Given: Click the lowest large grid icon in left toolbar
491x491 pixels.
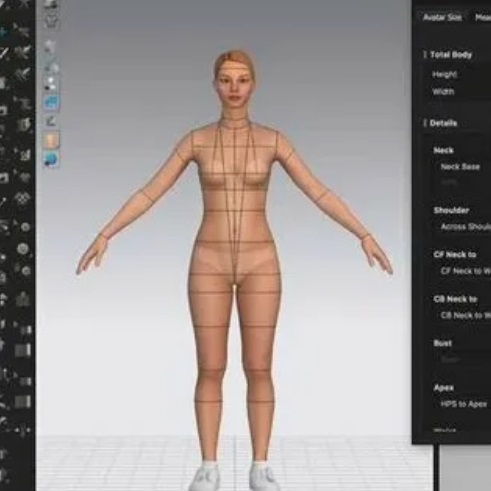Looking at the screenshot, I should coord(23,401).
